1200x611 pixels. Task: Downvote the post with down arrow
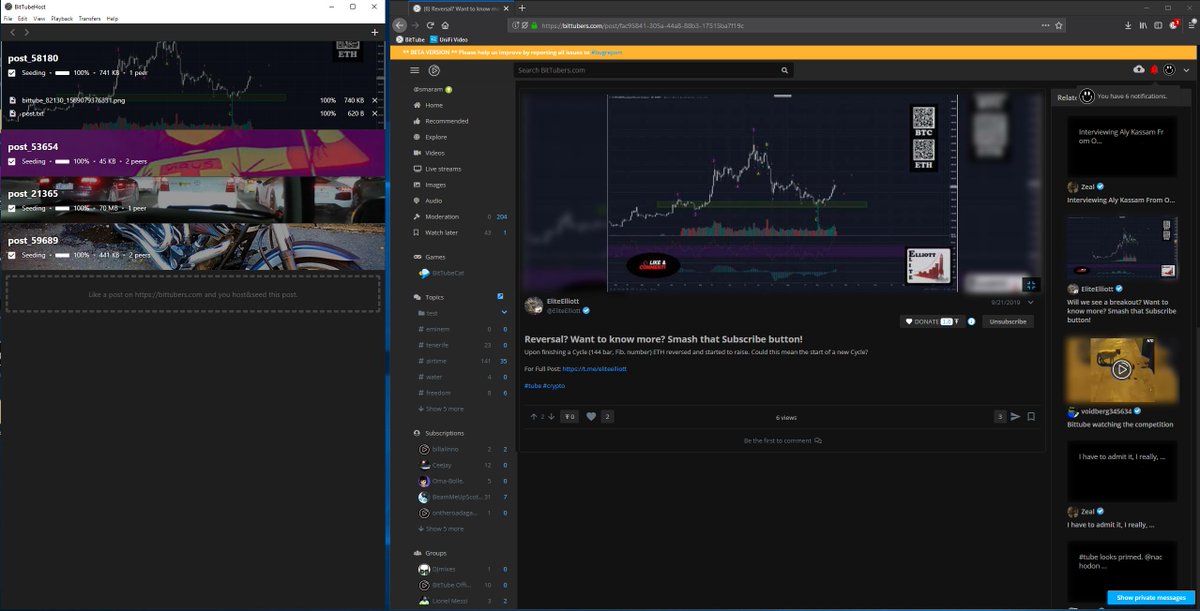[x=551, y=416]
